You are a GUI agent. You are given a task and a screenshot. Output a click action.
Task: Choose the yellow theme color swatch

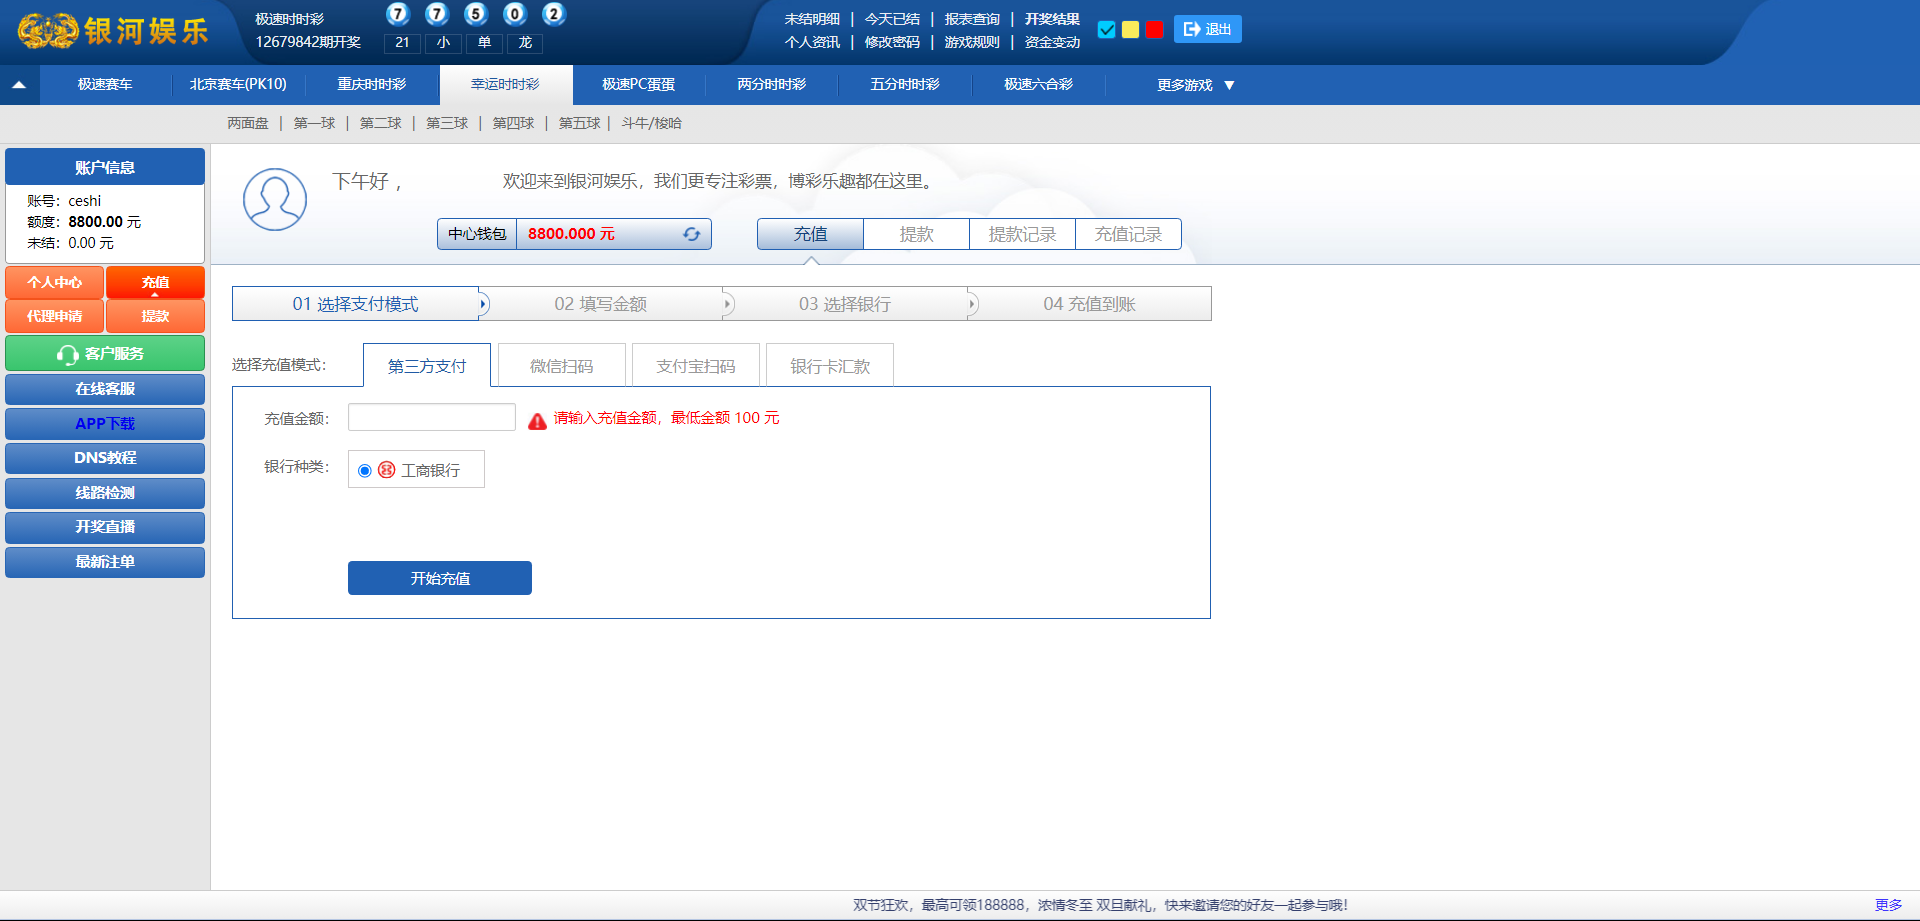tap(1130, 30)
